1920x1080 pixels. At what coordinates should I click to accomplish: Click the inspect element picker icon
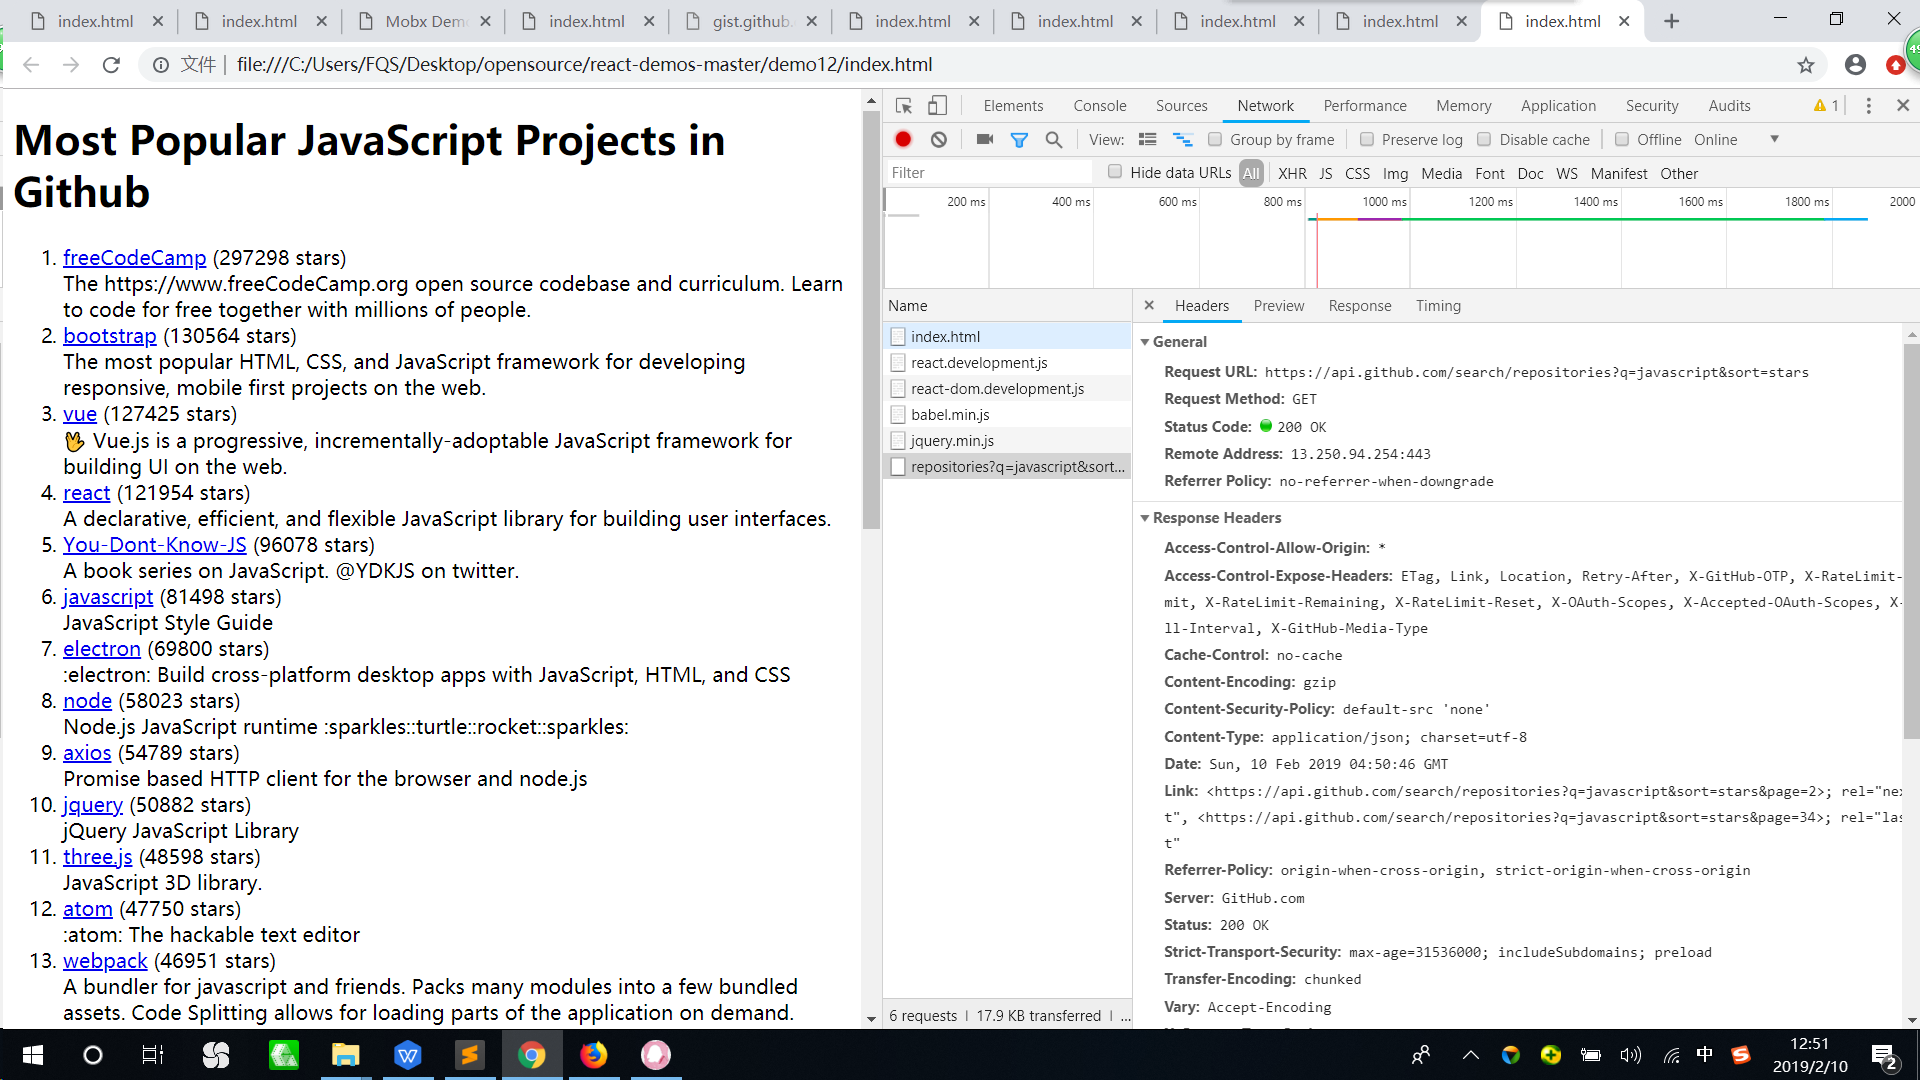tap(904, 106)
